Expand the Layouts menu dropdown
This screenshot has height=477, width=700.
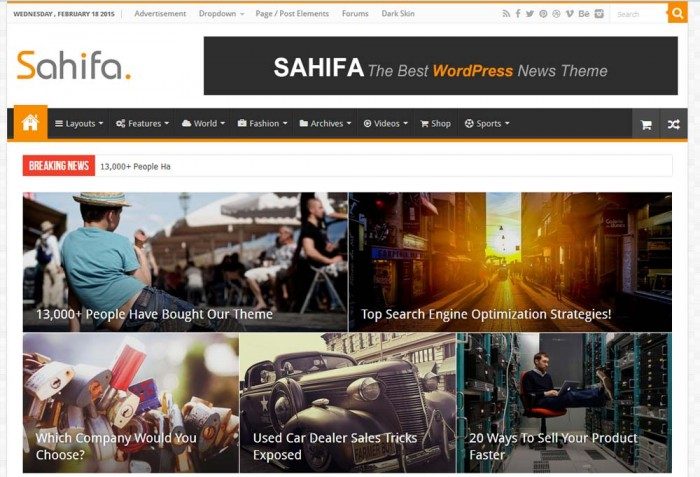pos(79,124)
